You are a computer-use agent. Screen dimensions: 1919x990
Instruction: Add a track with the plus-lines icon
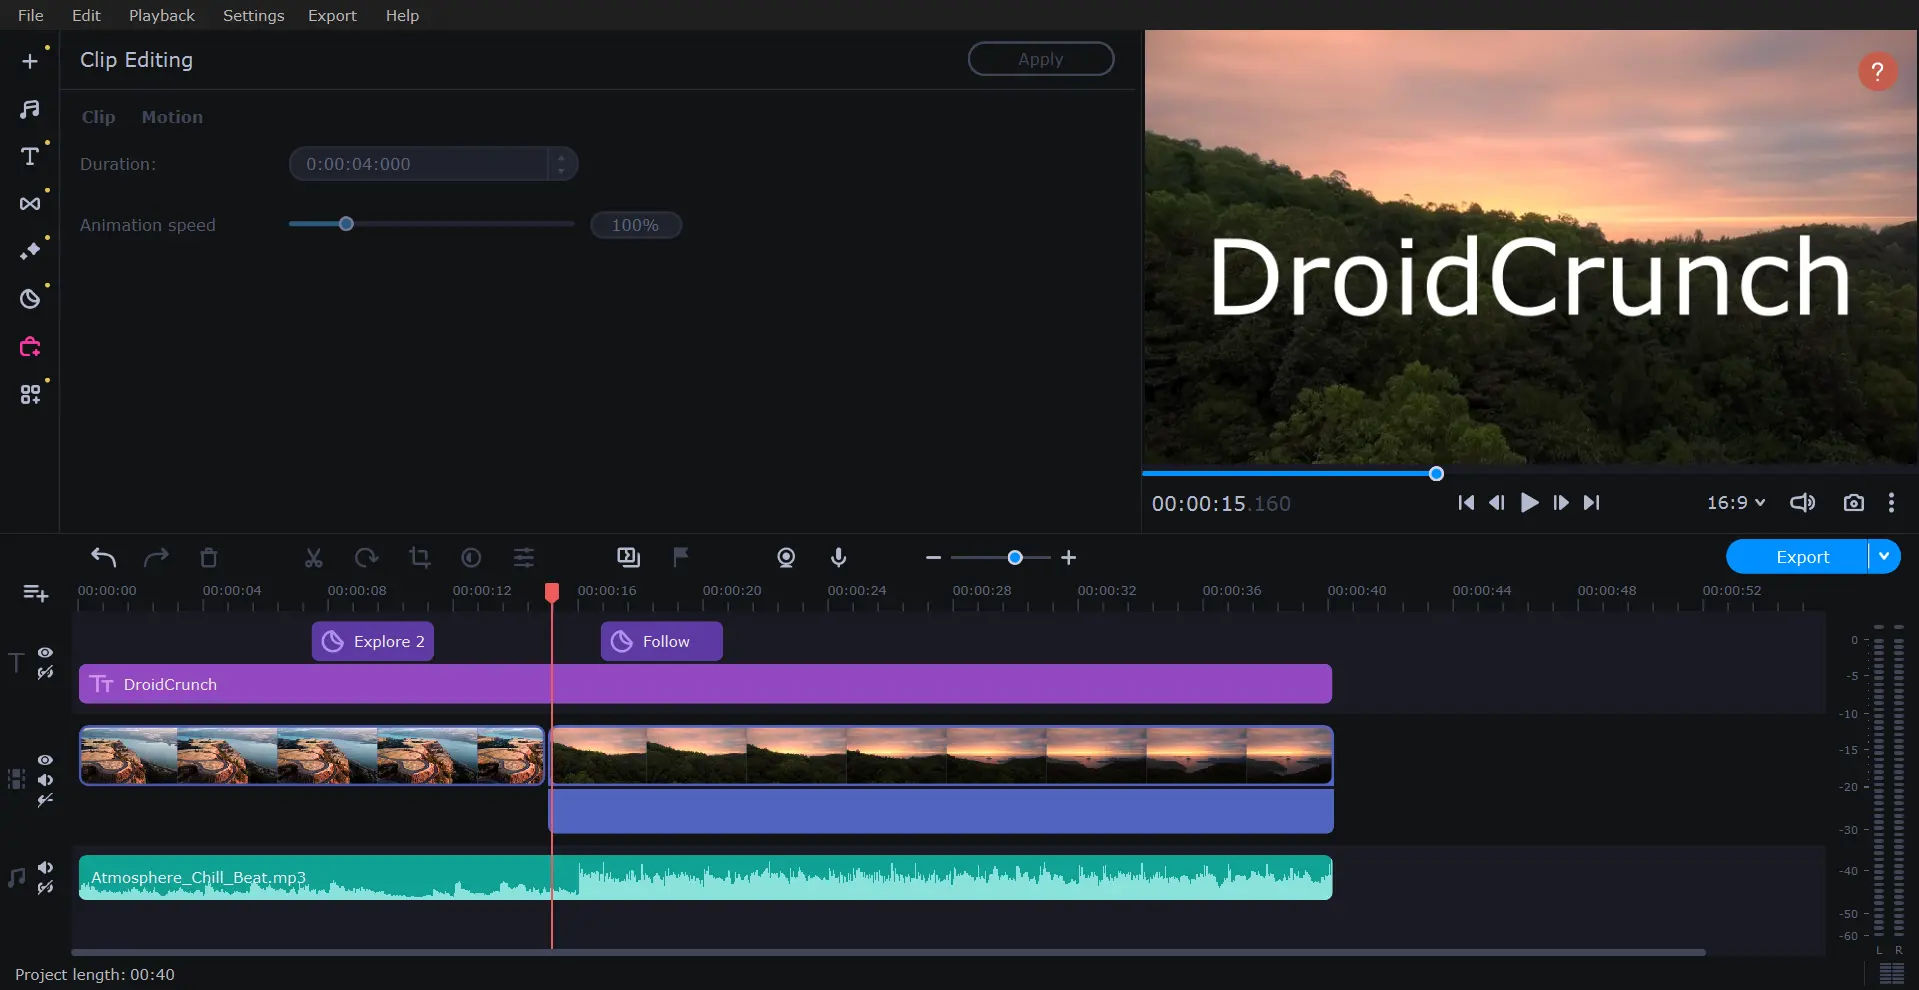(36, 593)
